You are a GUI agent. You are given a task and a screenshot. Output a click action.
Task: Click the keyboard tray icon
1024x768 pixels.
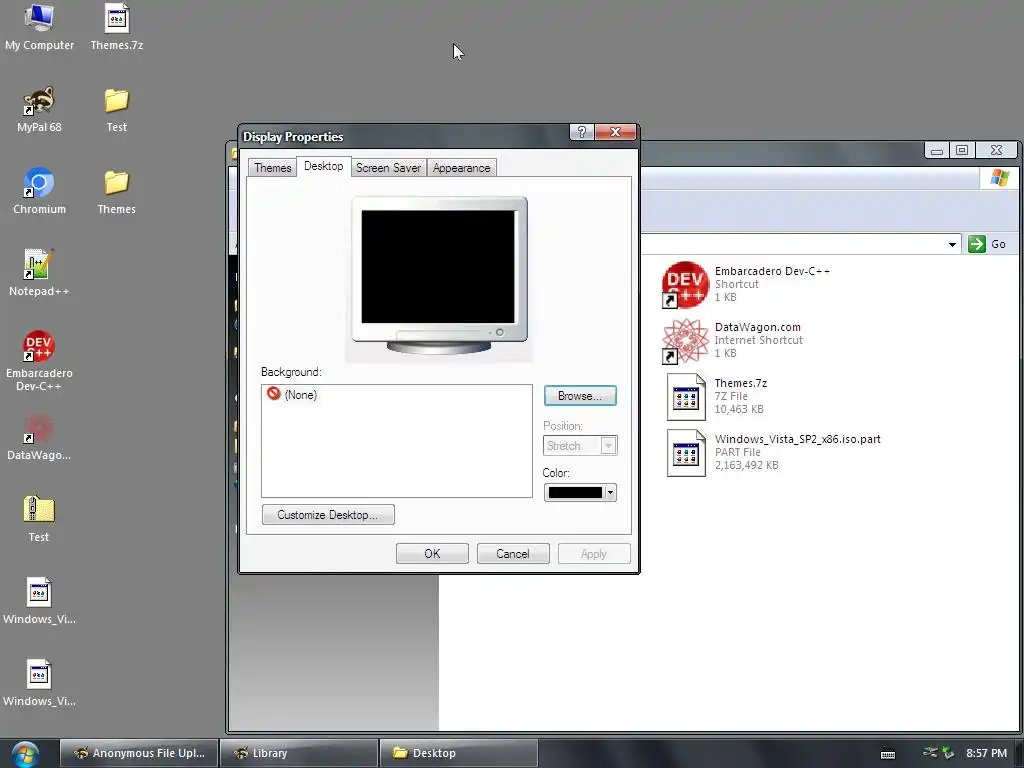[888, 754]
